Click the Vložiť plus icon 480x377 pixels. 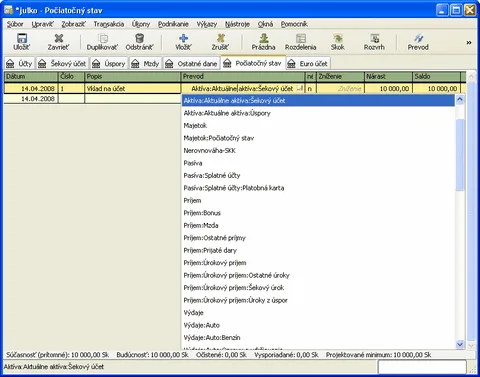pyautogui.click(x=183, y=38)
